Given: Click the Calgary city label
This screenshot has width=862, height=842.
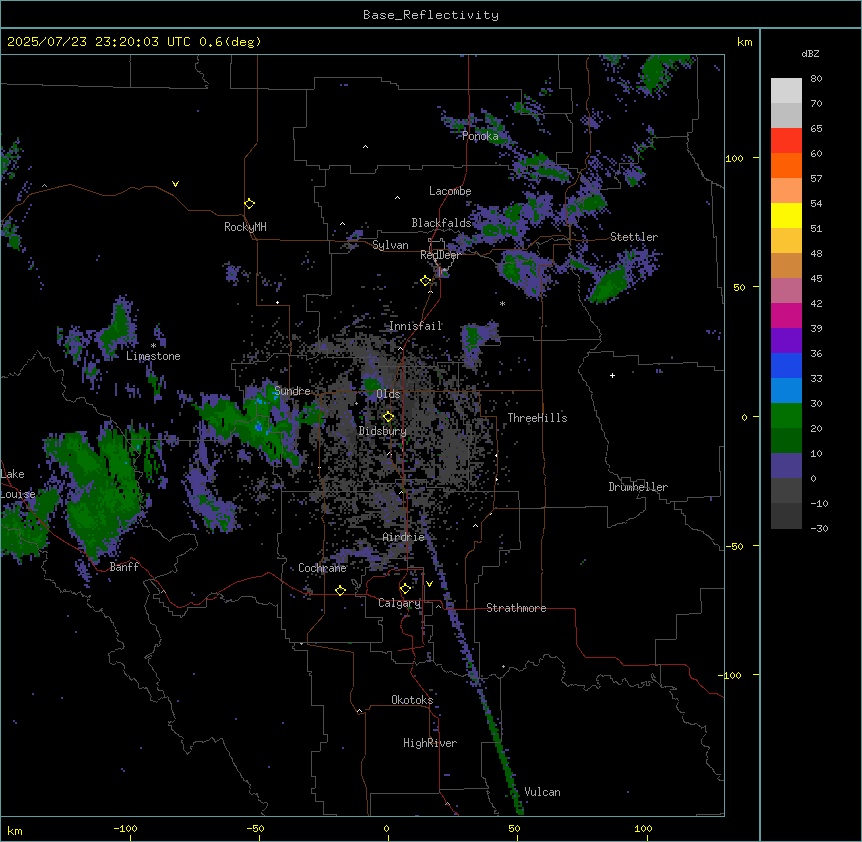Looking at the screenshot, I should coord(399,603).
